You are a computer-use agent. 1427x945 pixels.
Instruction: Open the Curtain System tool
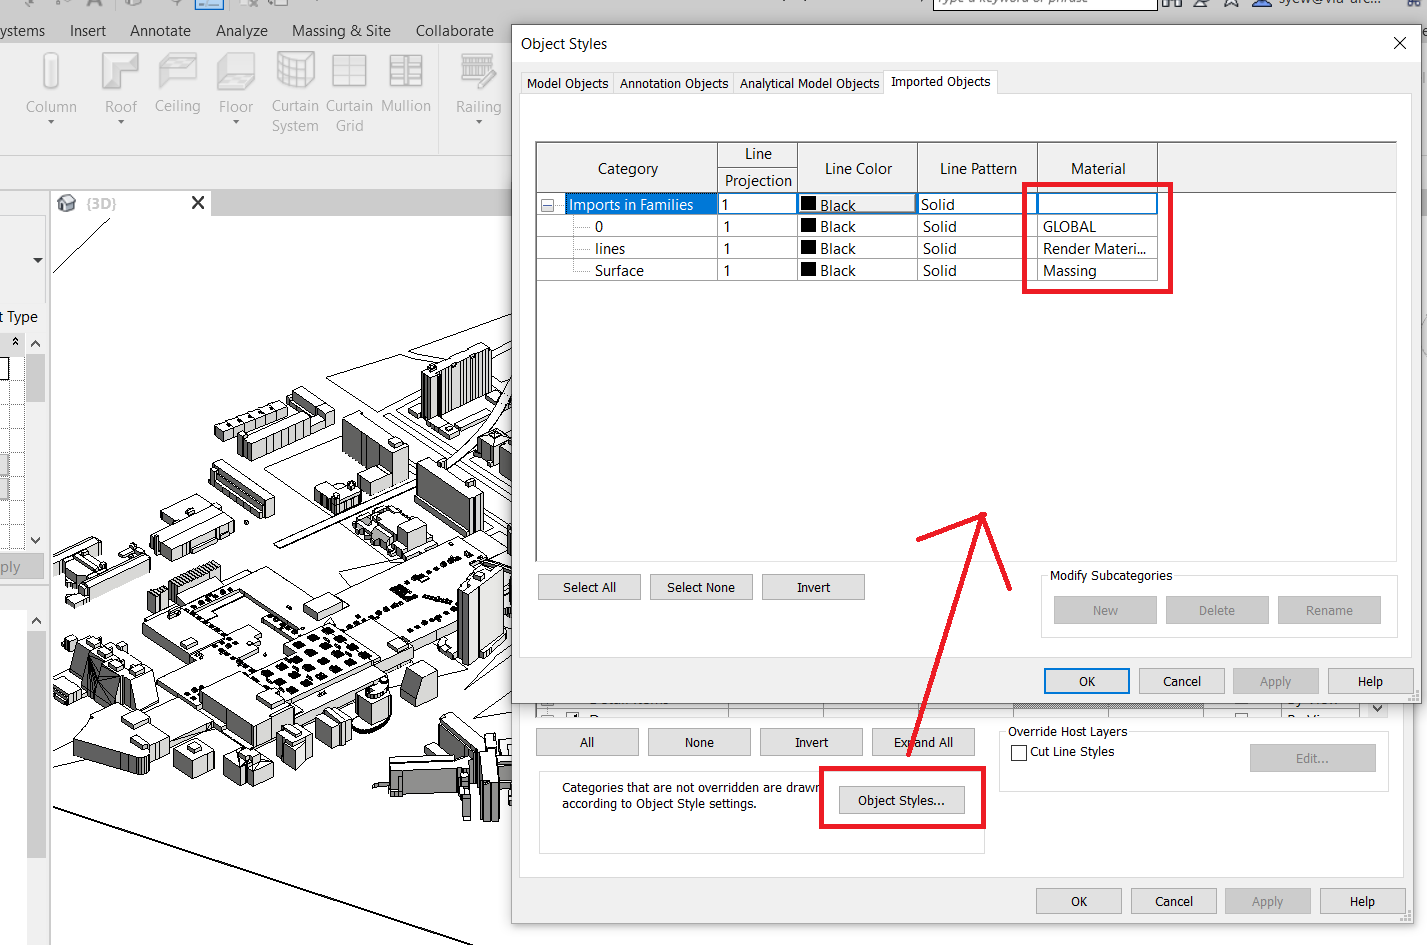[x=294, y=90]
